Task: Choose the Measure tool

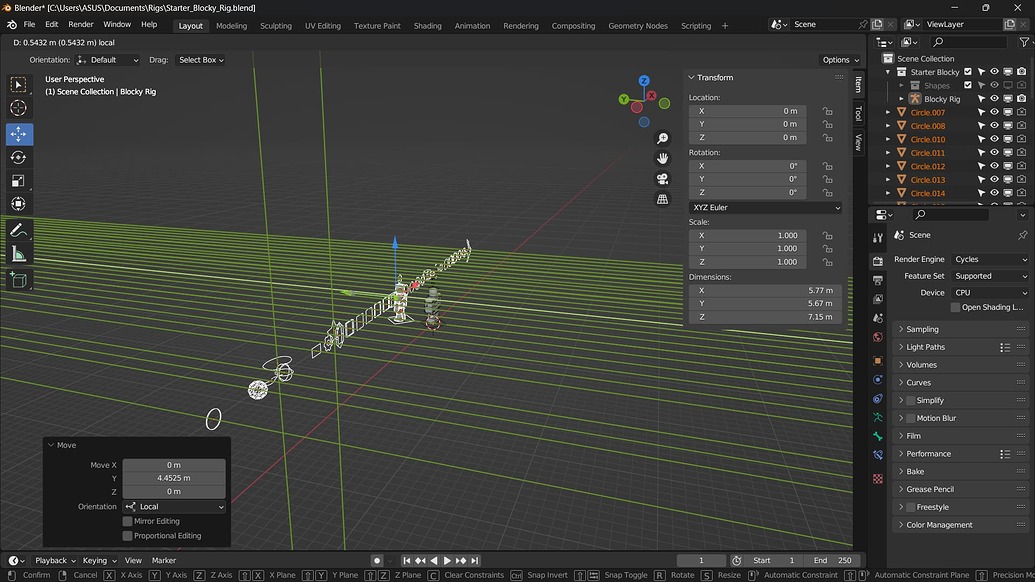Action: [x=18, y=254]
